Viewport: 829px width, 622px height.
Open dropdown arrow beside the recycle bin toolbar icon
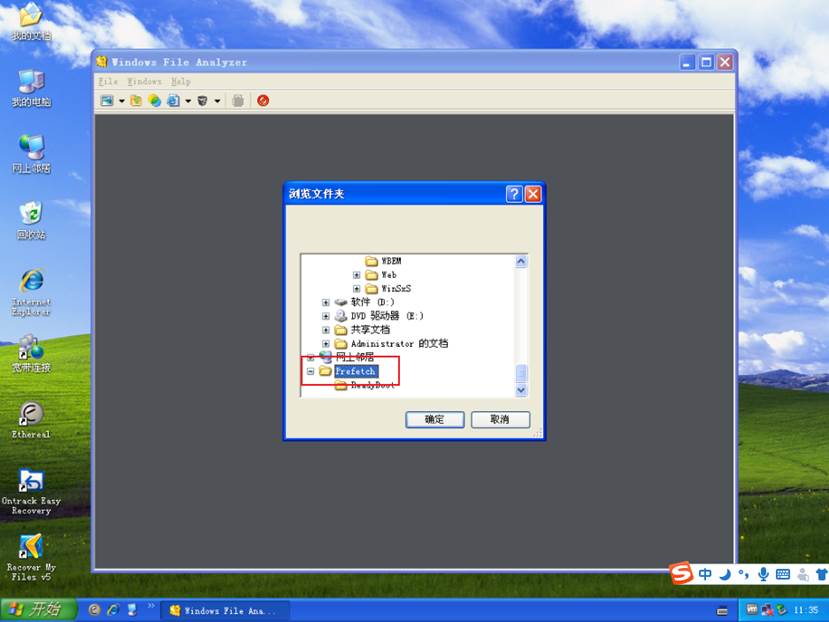tap(217, 101)
